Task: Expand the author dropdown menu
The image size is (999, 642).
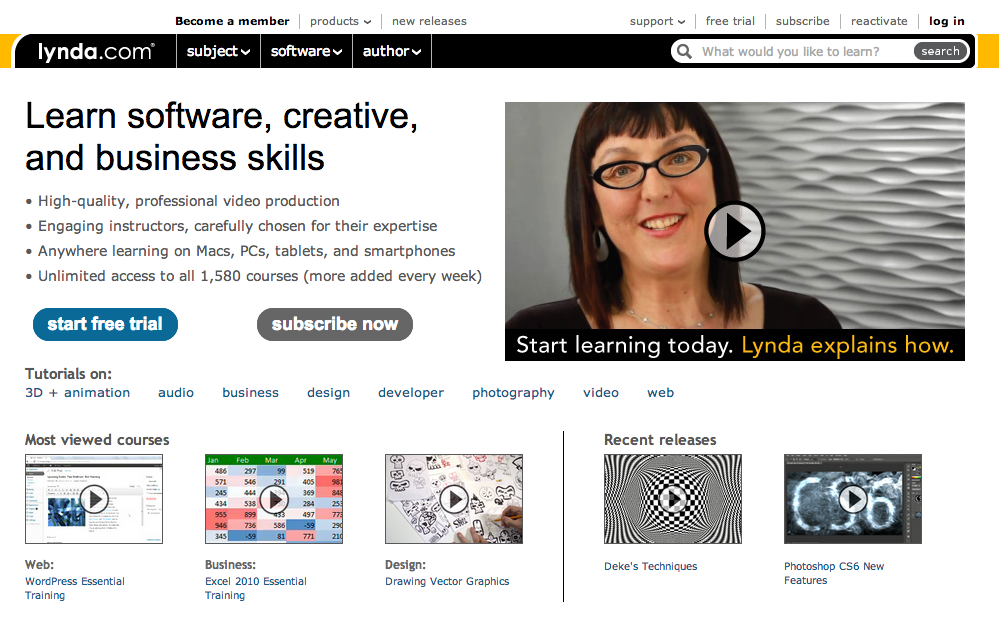Action: pyautogui.click(x=392, y=52)
